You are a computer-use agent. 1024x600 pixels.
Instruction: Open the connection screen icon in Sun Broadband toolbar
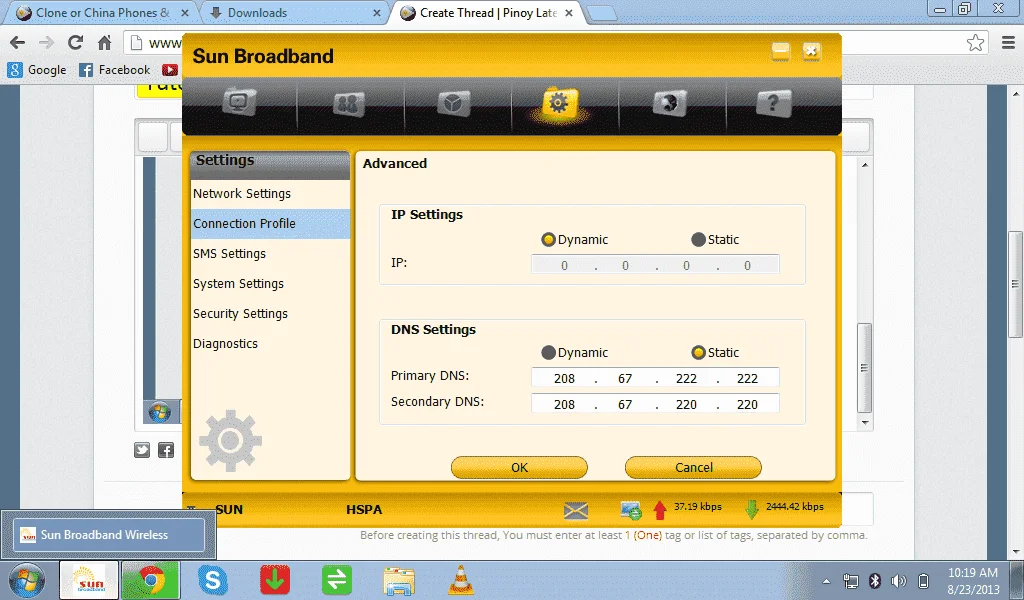239,103
